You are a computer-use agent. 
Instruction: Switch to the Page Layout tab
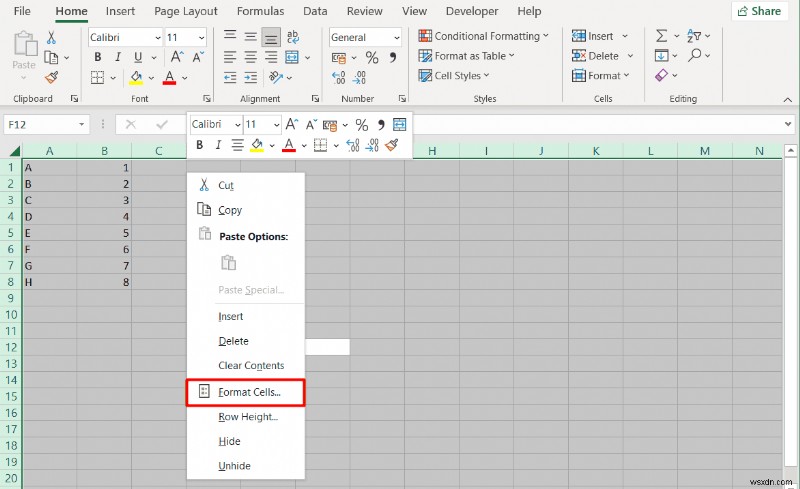coord(186,11)
